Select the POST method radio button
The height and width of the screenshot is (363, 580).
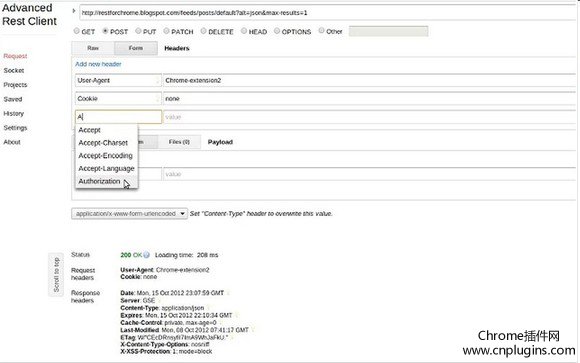[x=105, y=31]
